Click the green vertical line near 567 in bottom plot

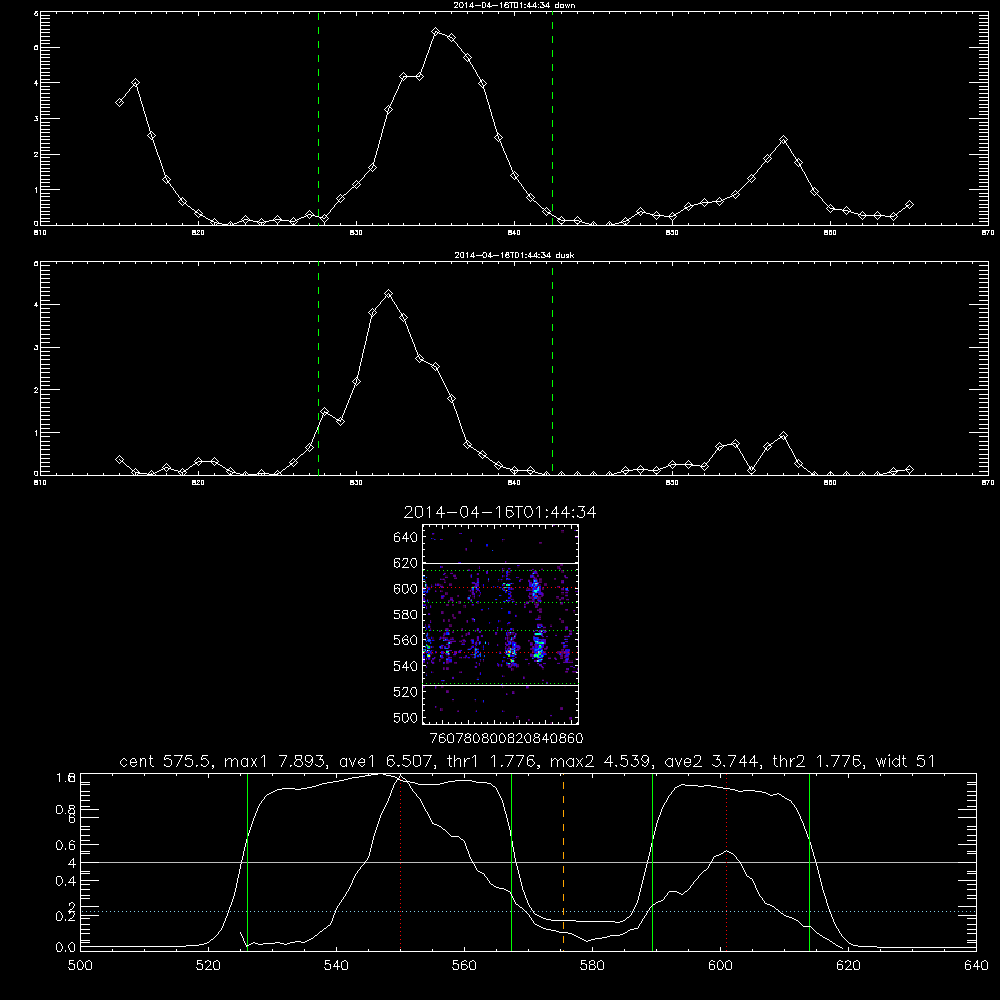[511, 861]
